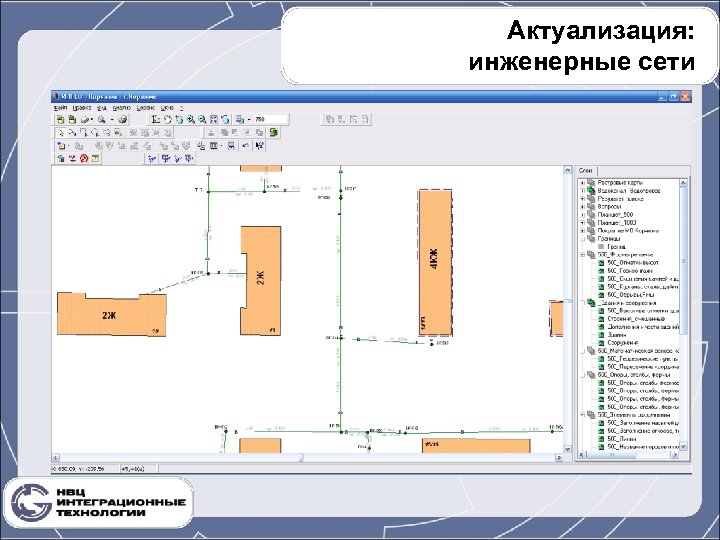
Task: Click the second blue network tool icon
Action: (165, 159)
